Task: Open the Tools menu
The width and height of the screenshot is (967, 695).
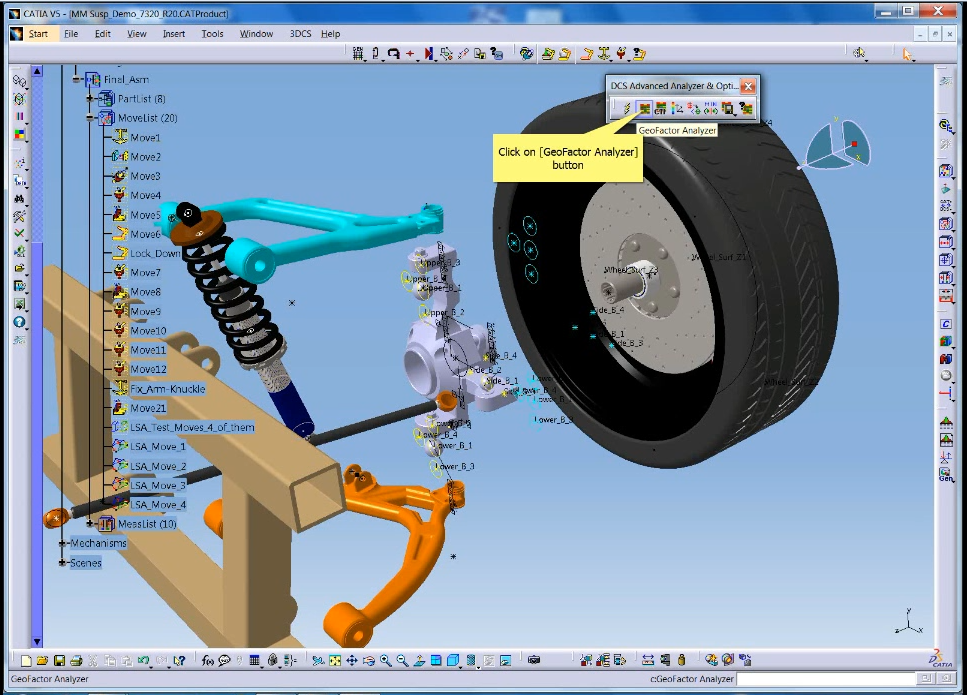Action: [x=211, y=33]
